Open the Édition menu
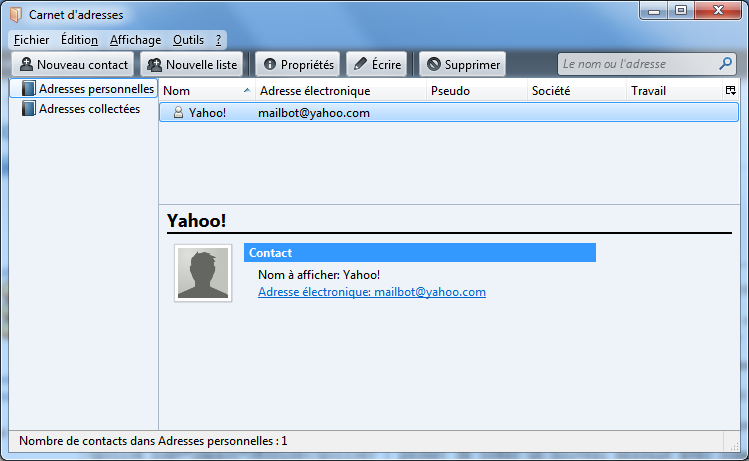The image size is (749, 461). tap(79, 40)
